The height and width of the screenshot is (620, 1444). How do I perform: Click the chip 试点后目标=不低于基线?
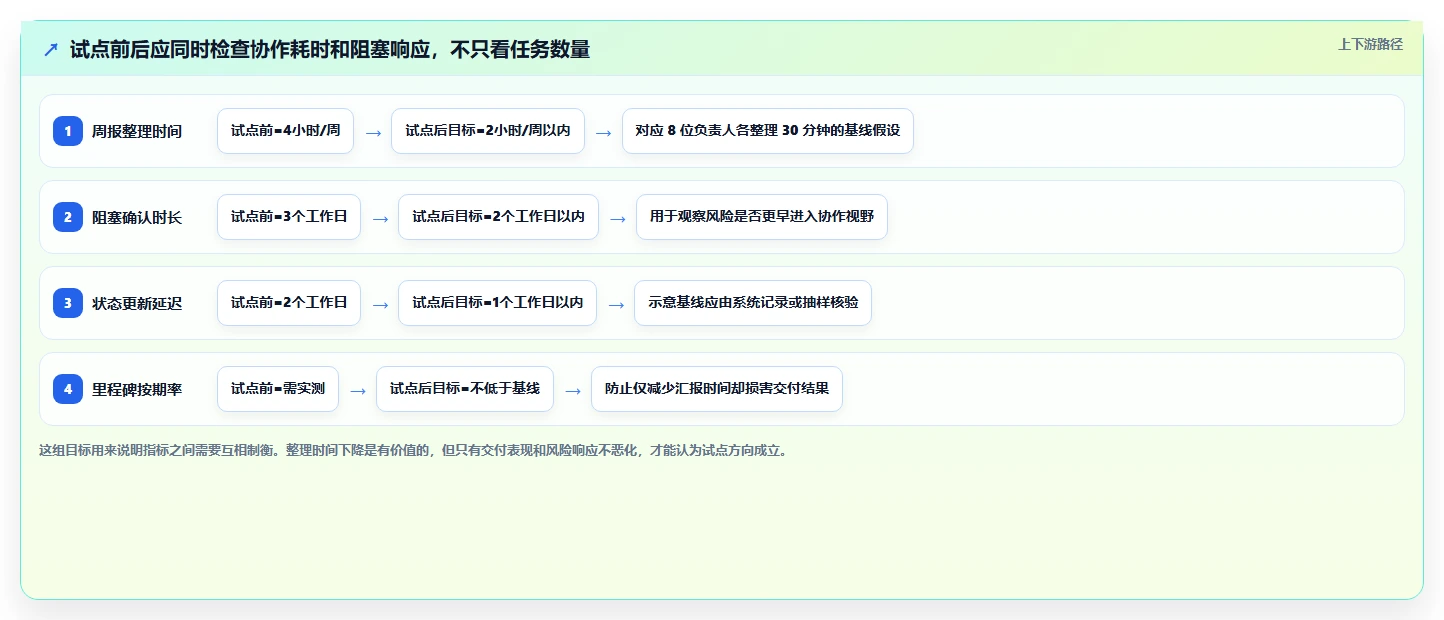pyautogui.click(x=464, y=389)
